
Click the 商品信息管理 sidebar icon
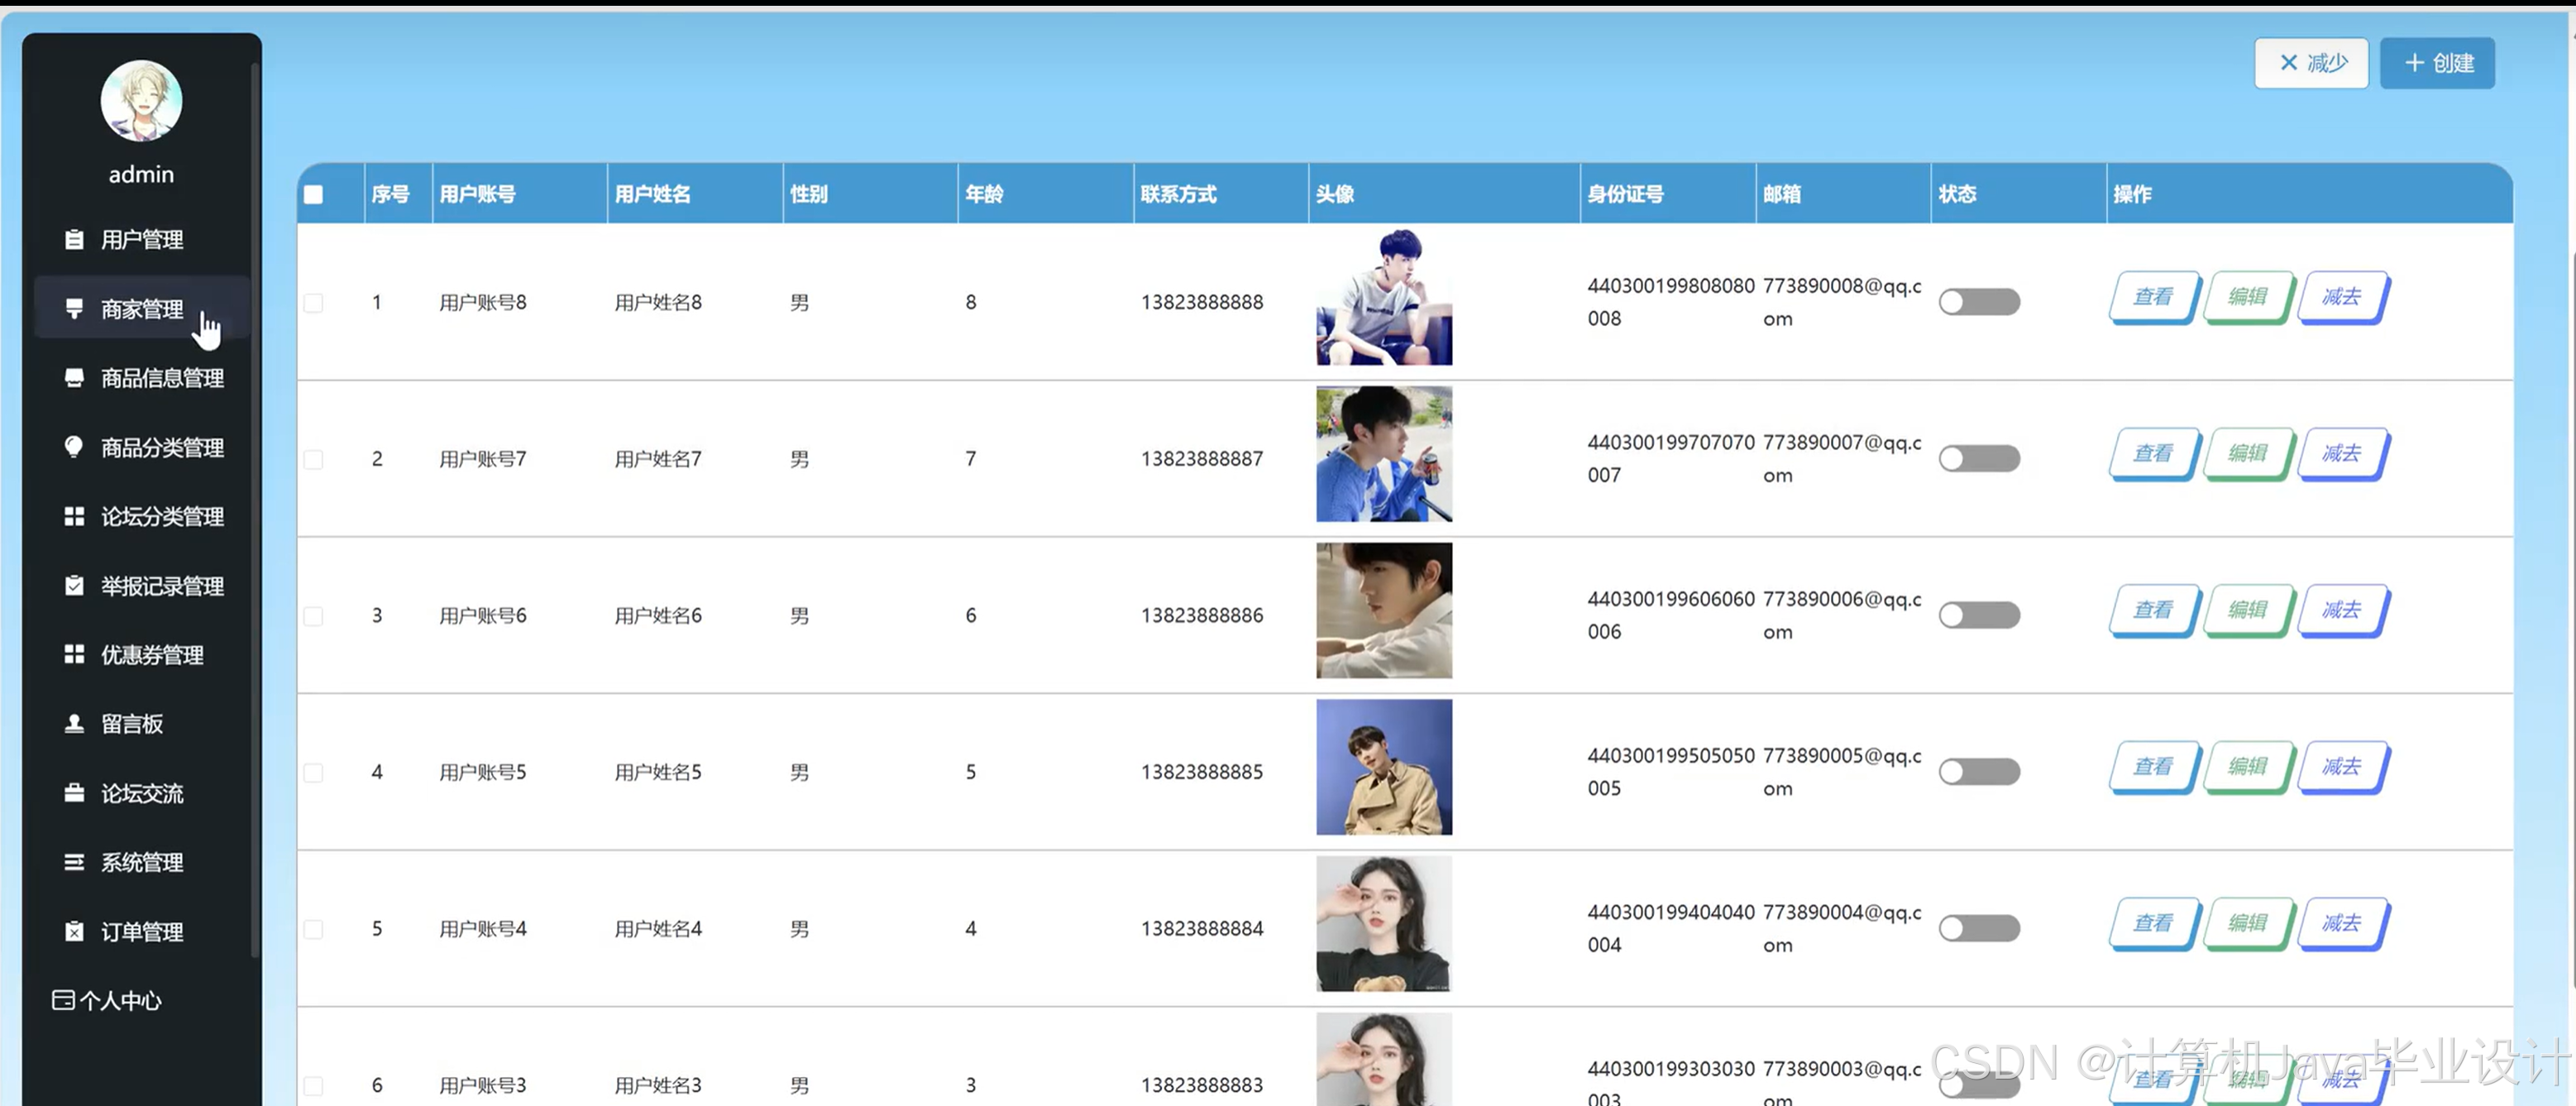[74, 378]
